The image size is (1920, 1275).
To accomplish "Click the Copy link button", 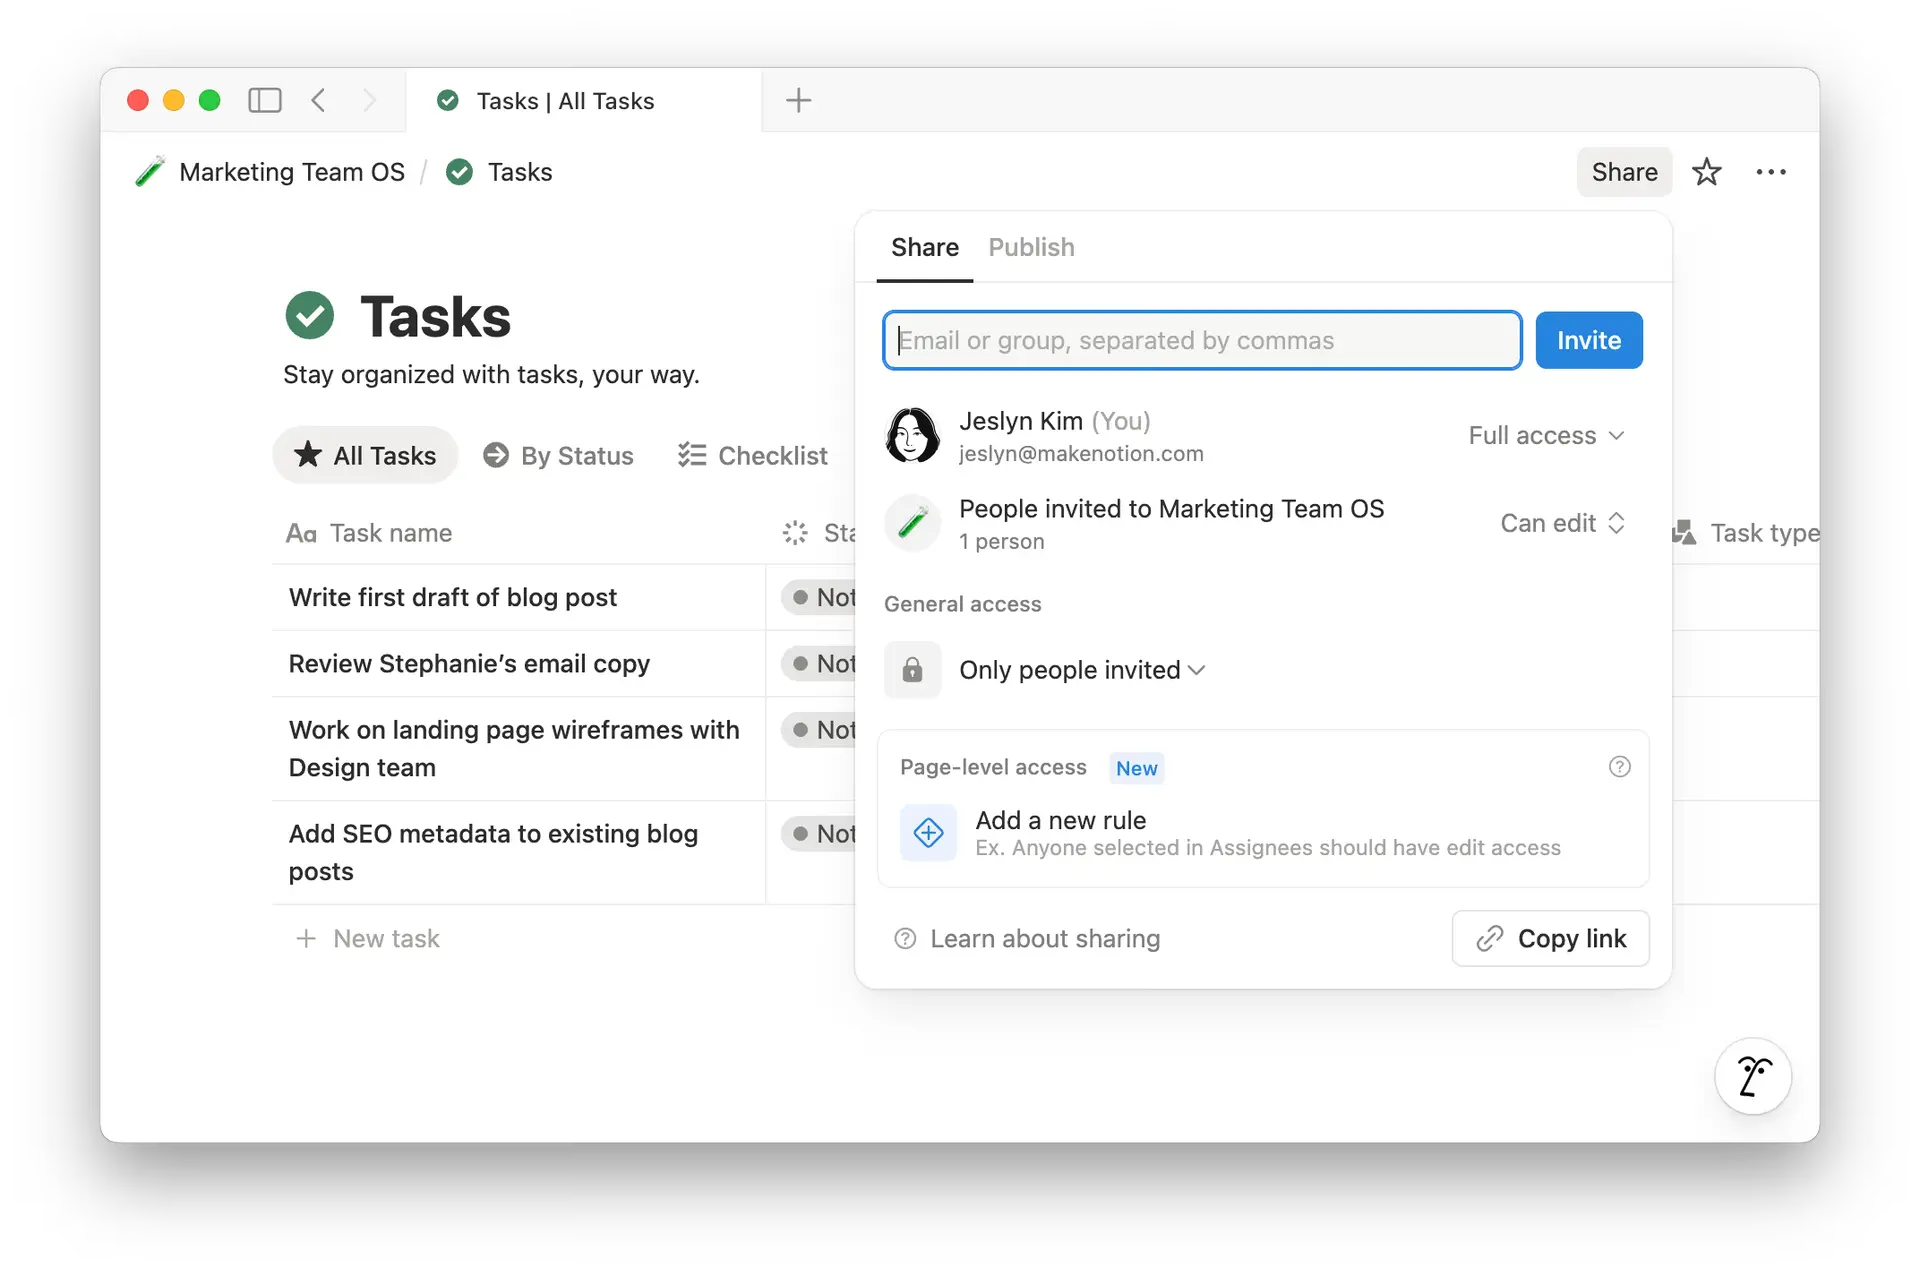I will (x=1550, y=938).
